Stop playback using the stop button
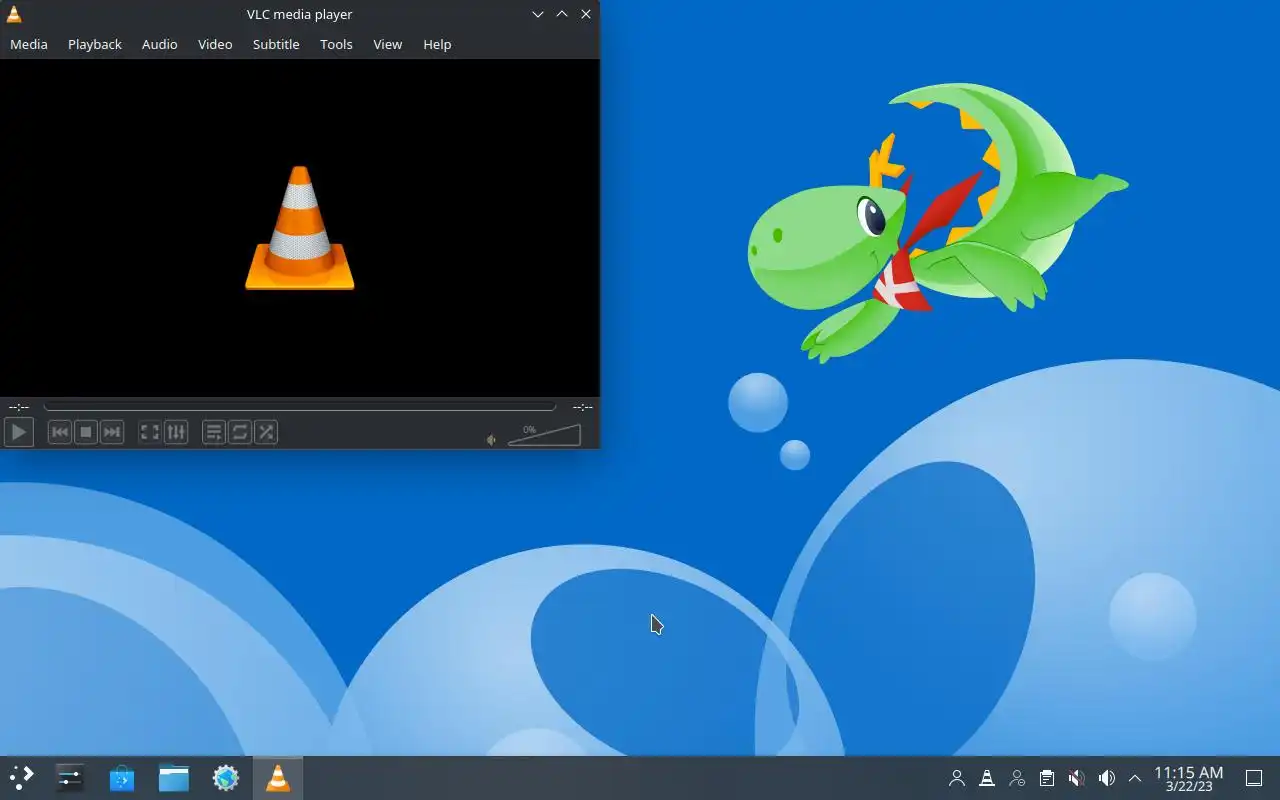Screen dimensions: 1280x800 coord(86,432)
